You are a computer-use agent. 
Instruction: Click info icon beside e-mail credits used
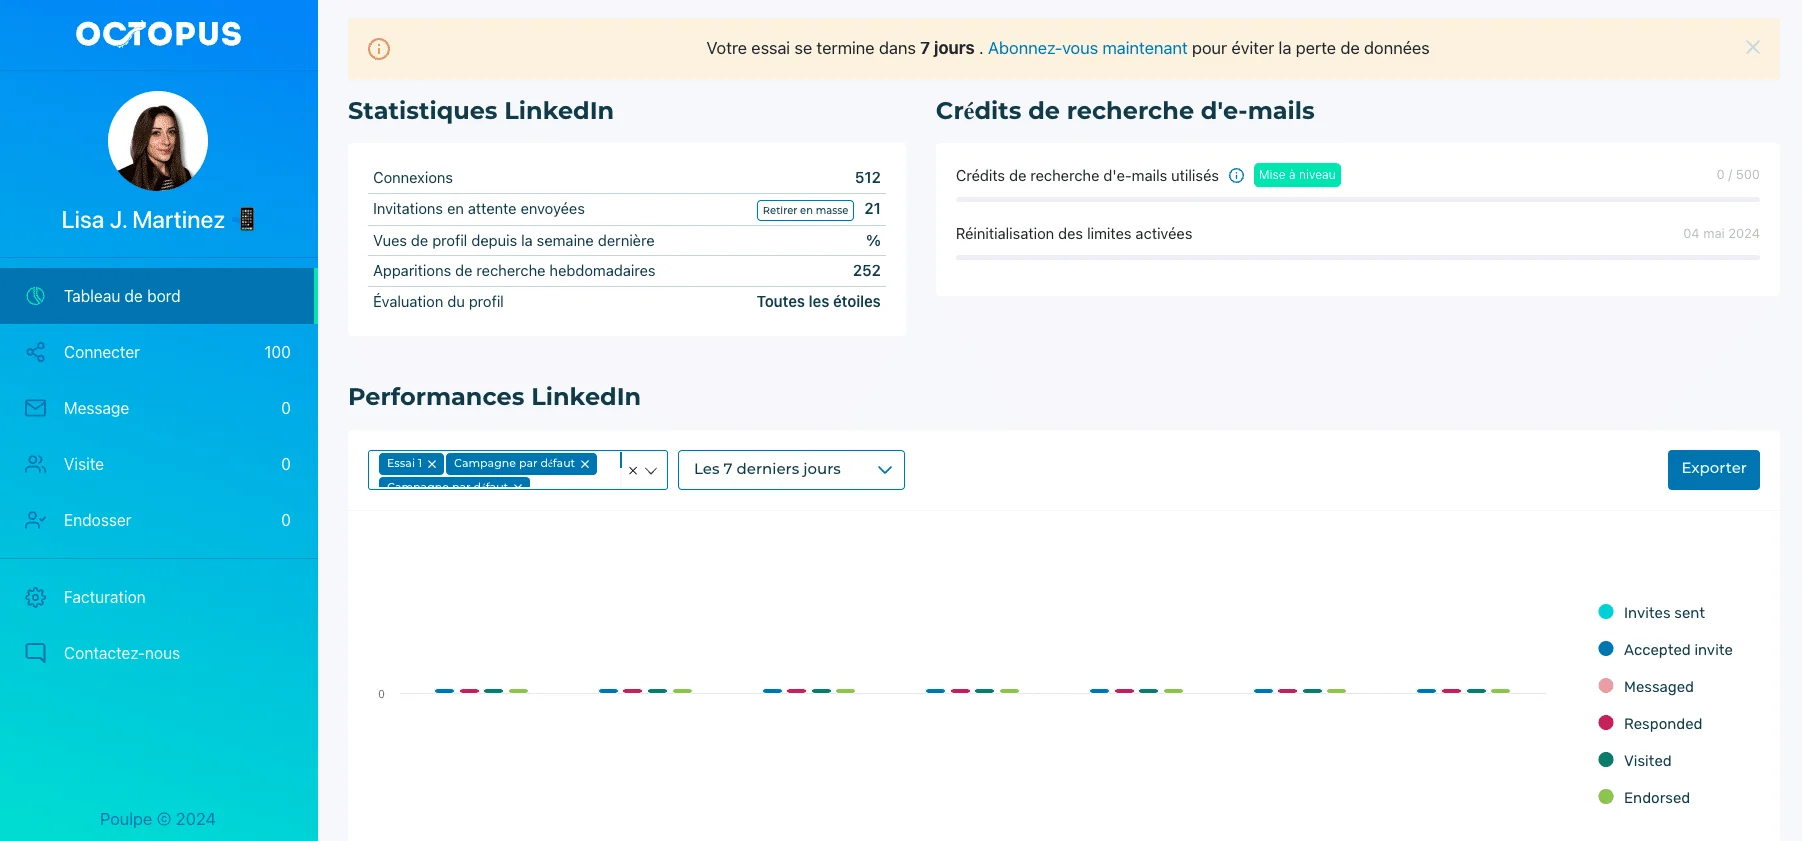click(x=1236, y=175)
